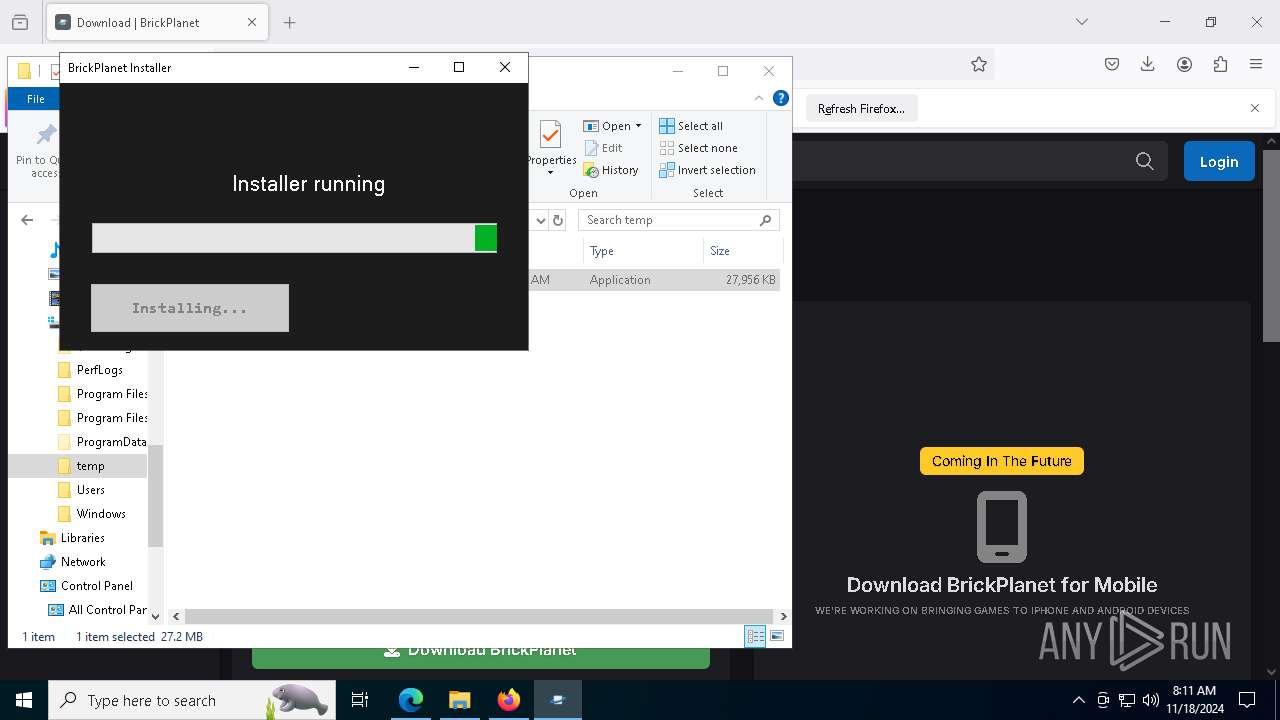
Task: Open the File tab in Explorer
Action: click(x=36, y=99)
